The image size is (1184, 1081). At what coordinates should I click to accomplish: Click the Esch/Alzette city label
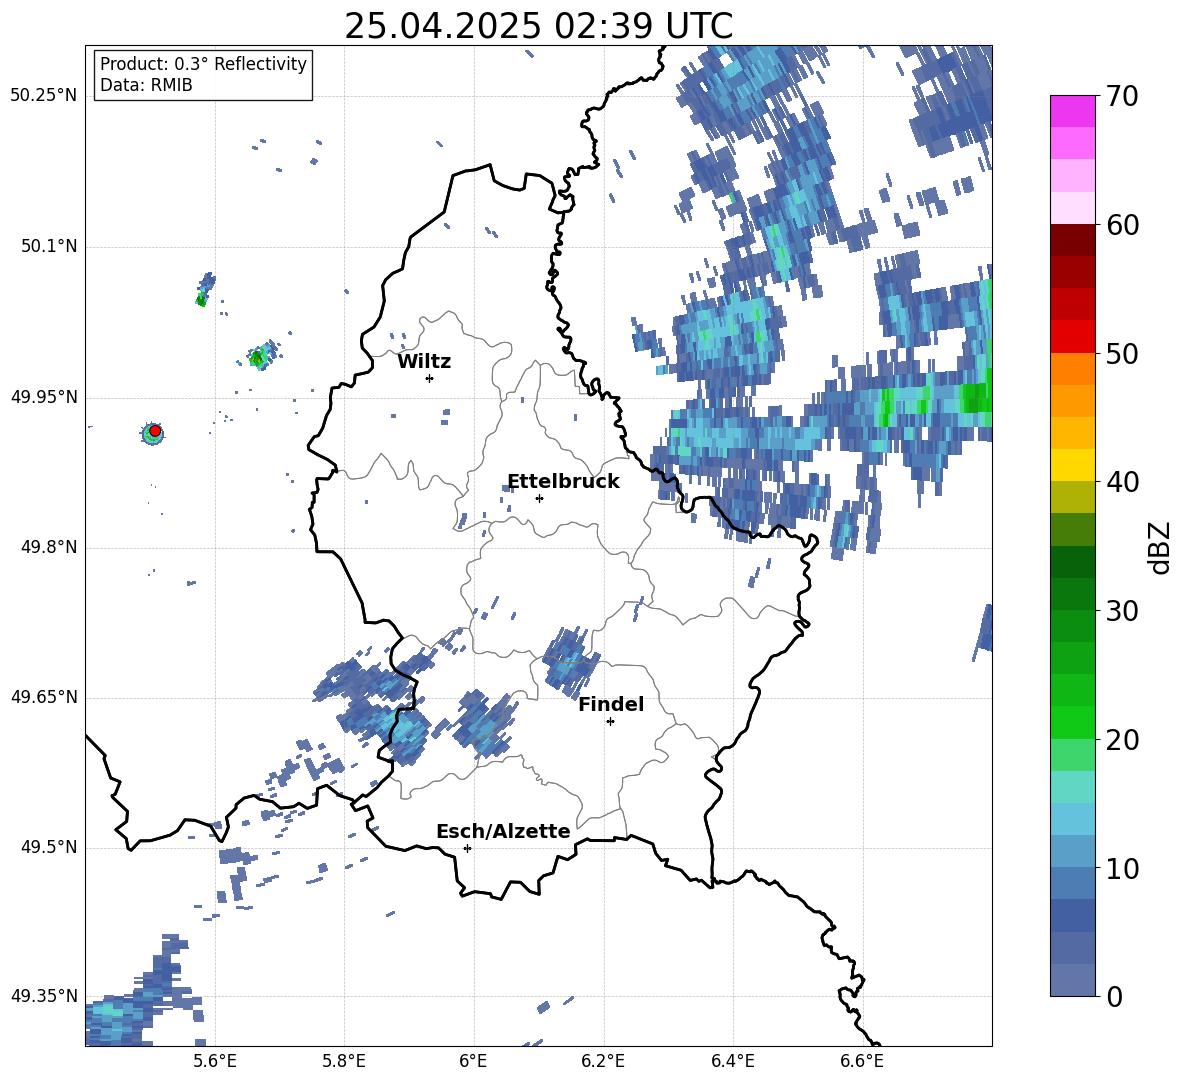click(503, 831)
